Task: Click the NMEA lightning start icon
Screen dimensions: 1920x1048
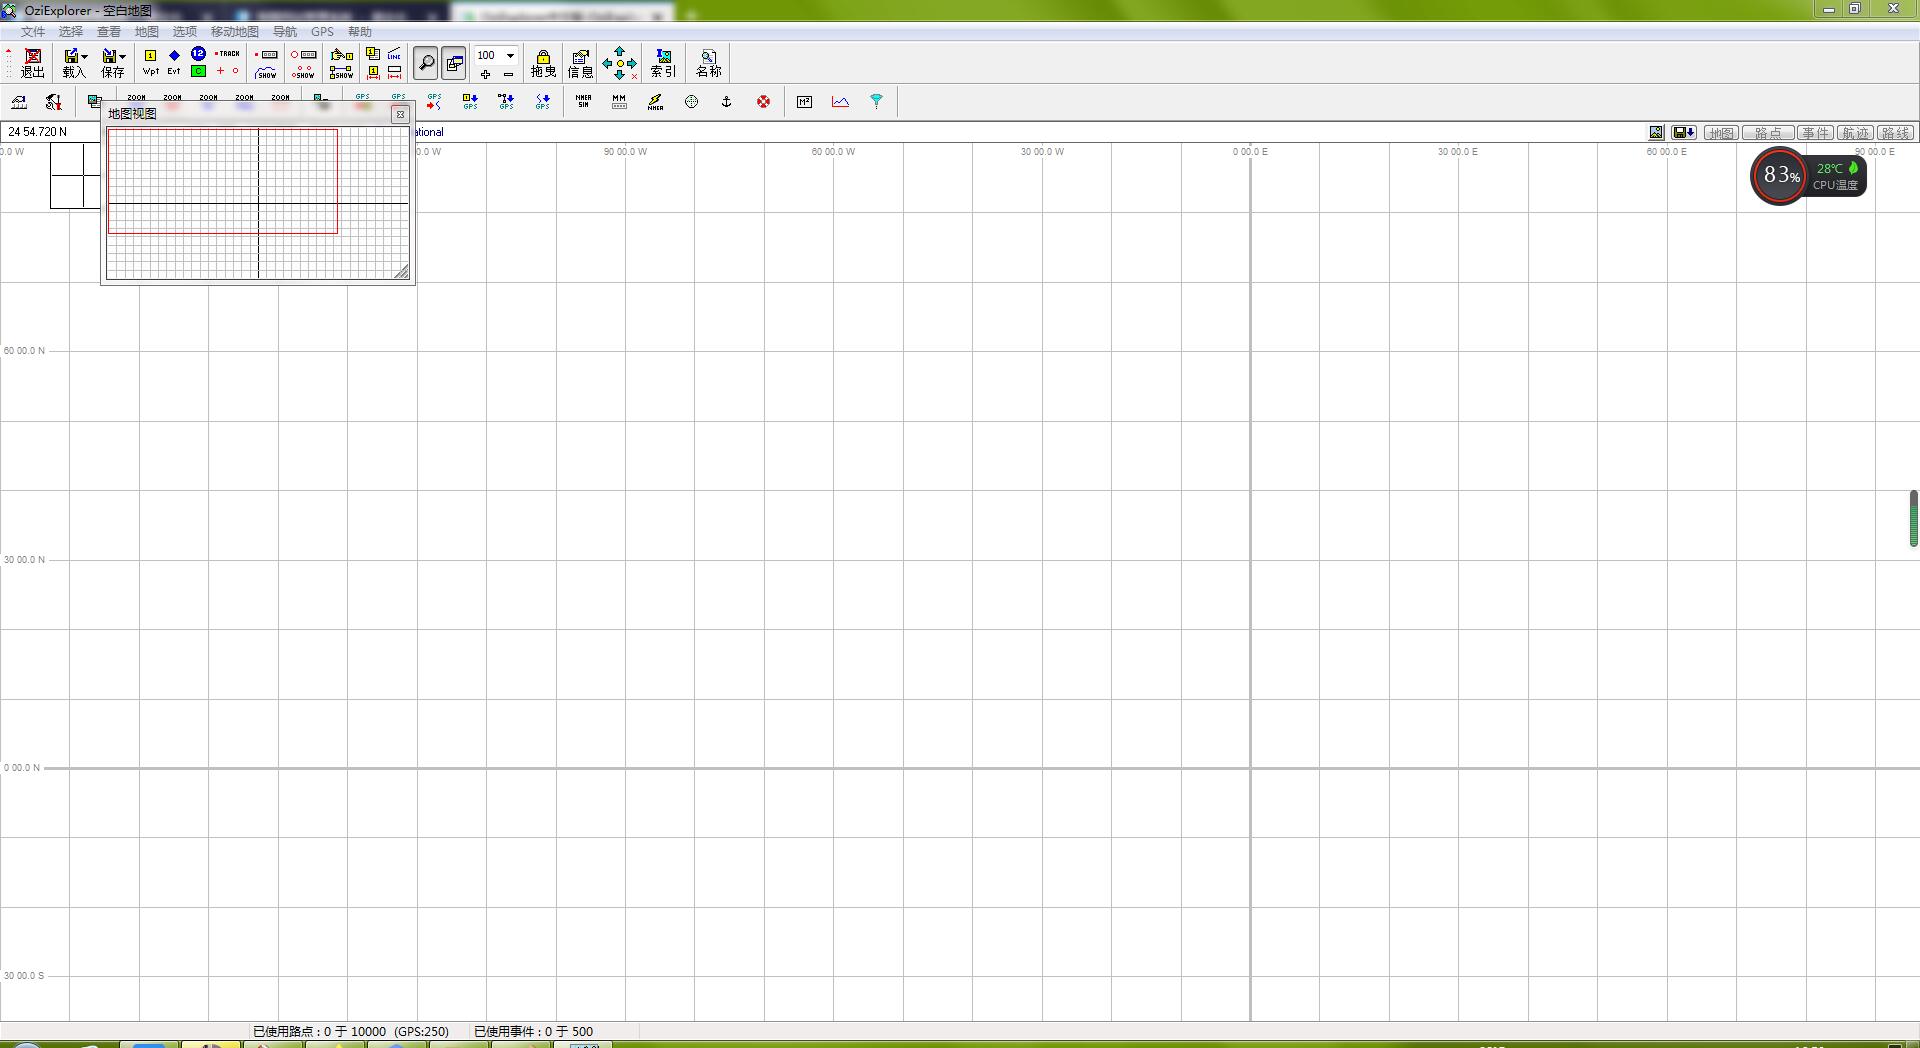Action: point(655,101)
